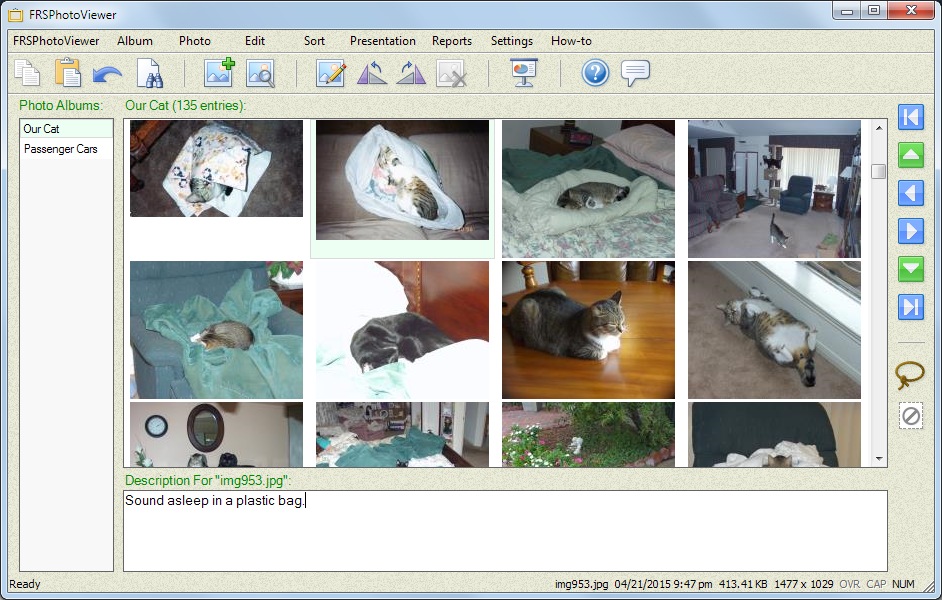Jump to first photo with navigation button
942x600 pixels.
(911, 117)
